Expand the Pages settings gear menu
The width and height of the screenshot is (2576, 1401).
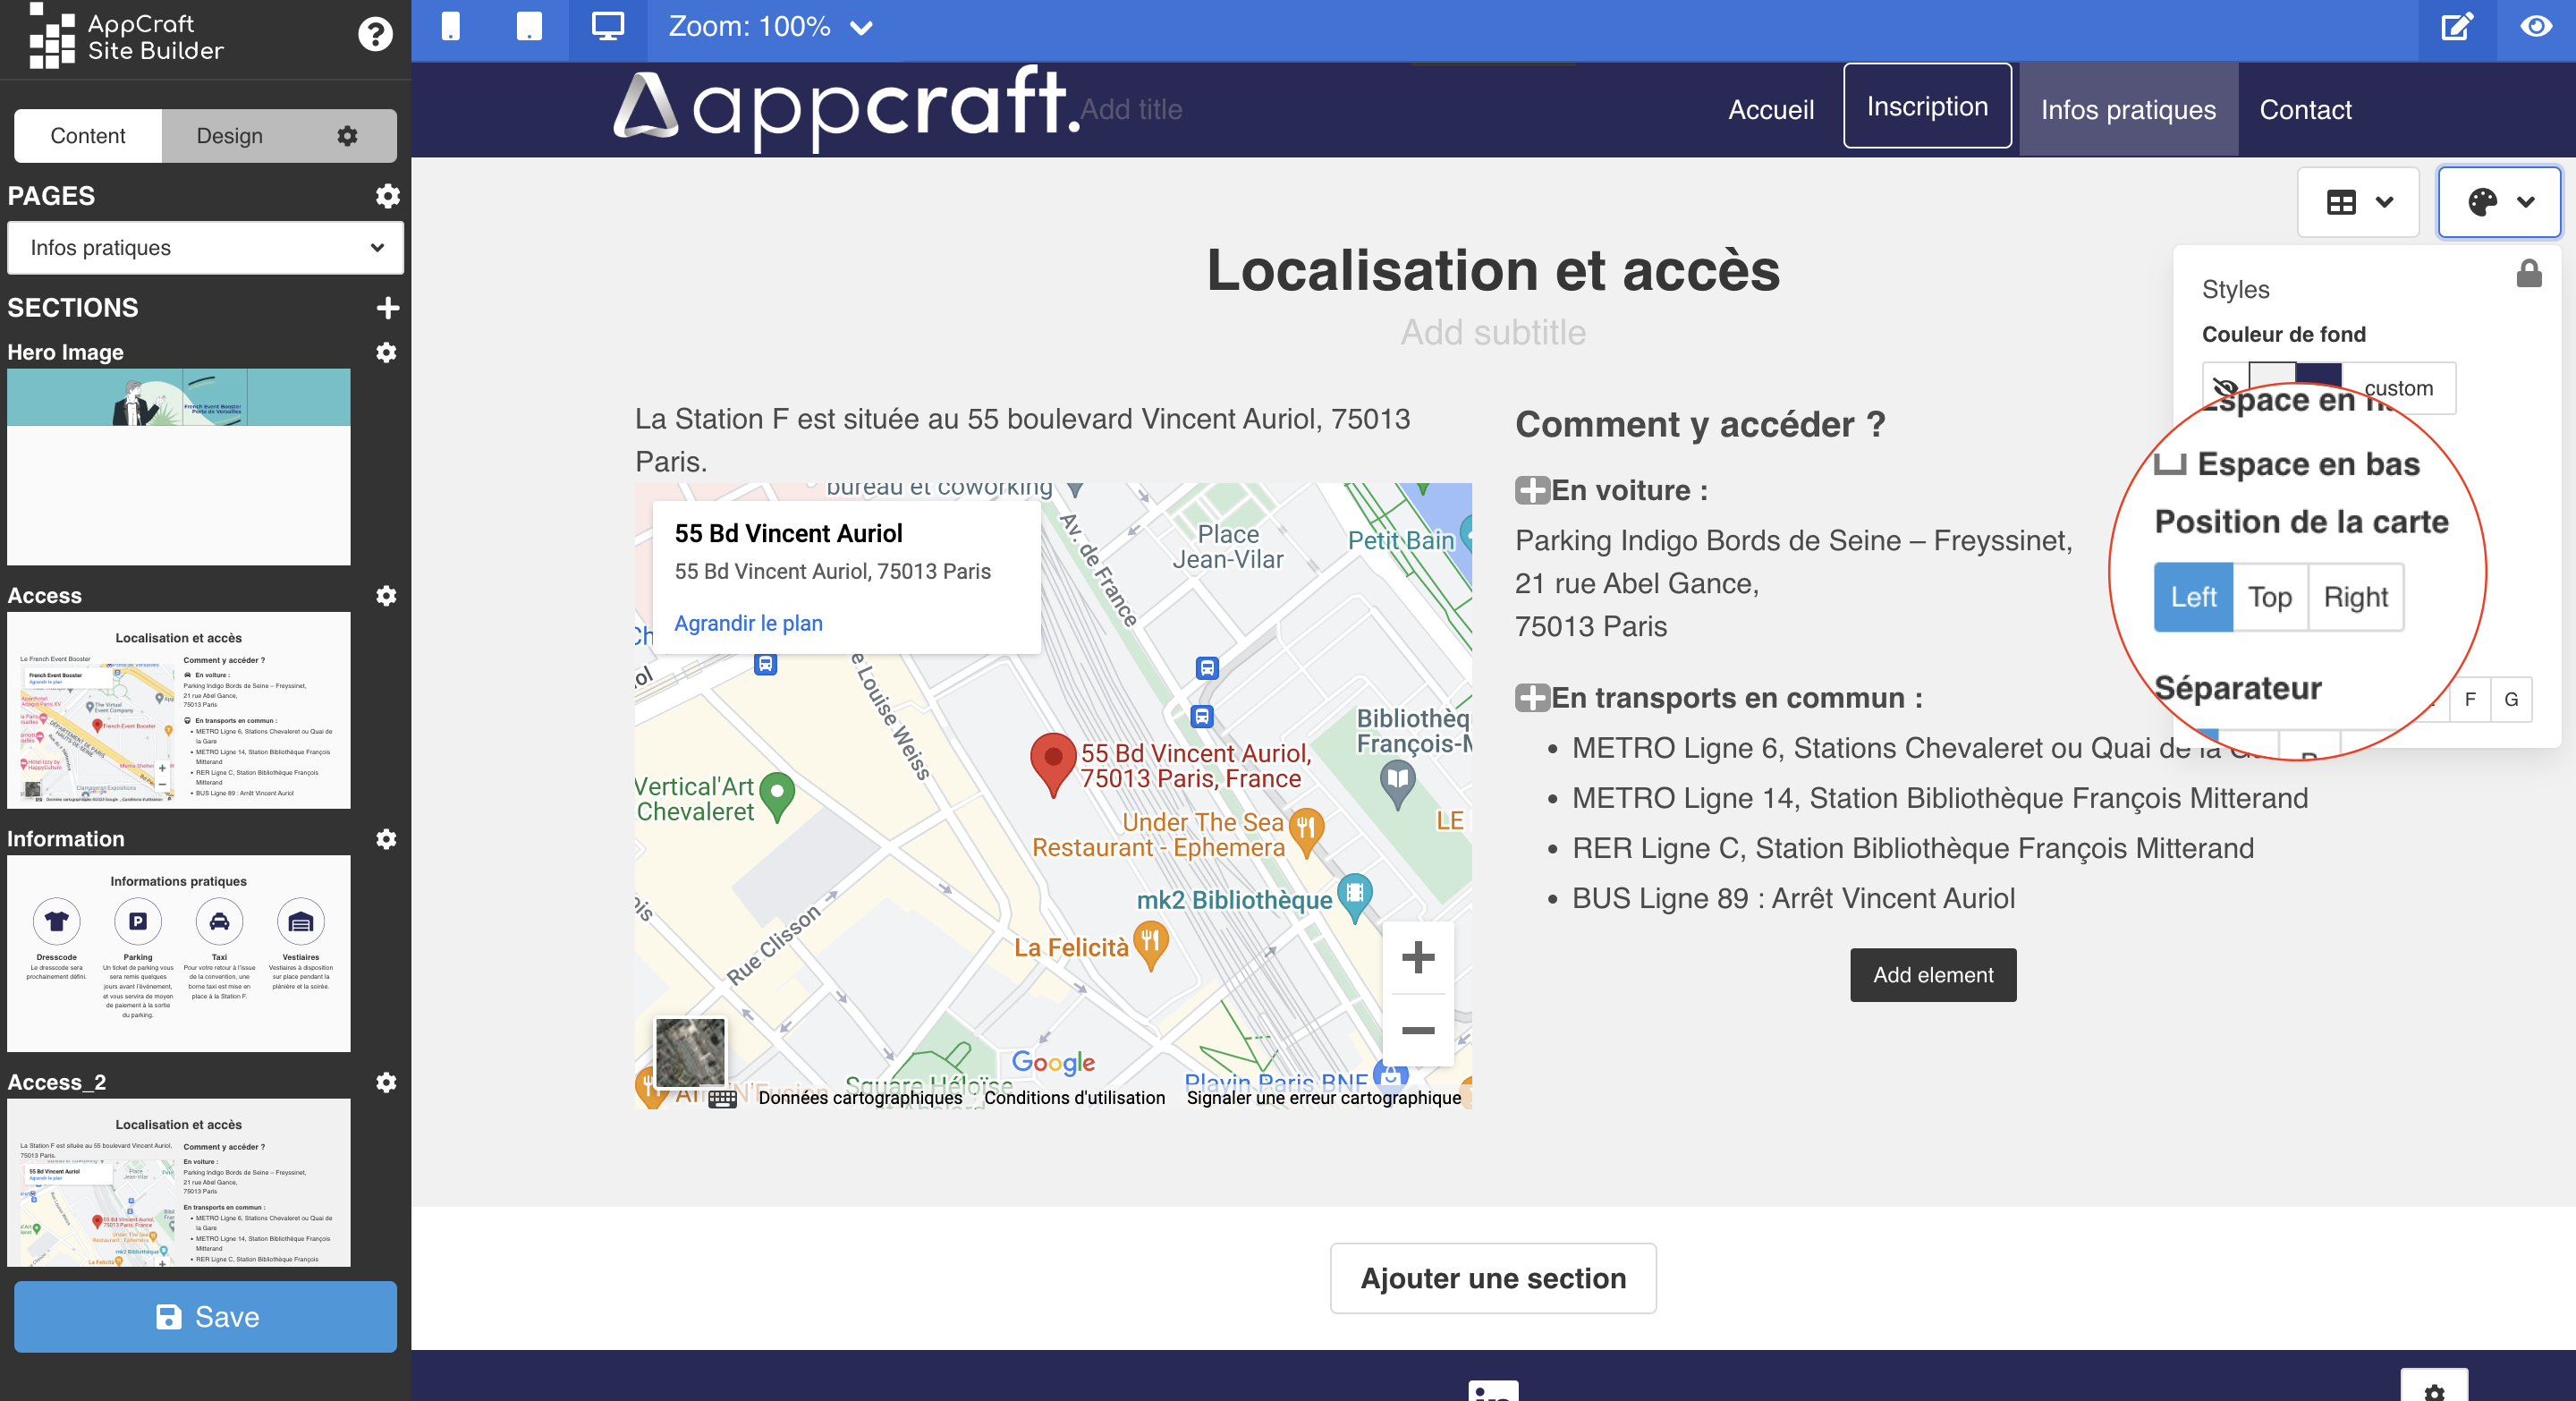coord(388,195)
